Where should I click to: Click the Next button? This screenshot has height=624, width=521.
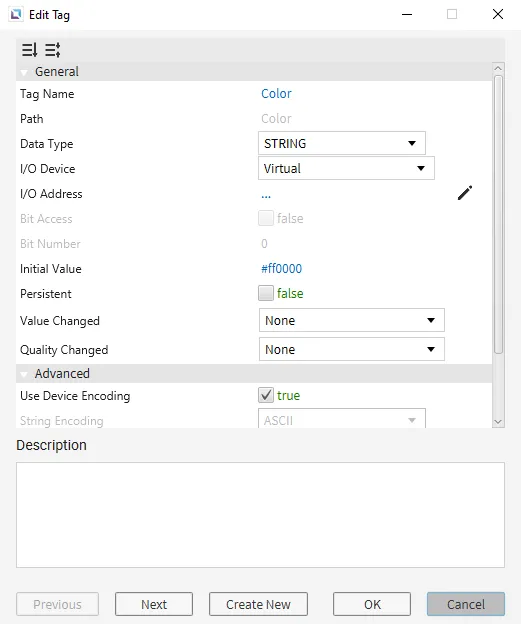click(x=154, y=604)
